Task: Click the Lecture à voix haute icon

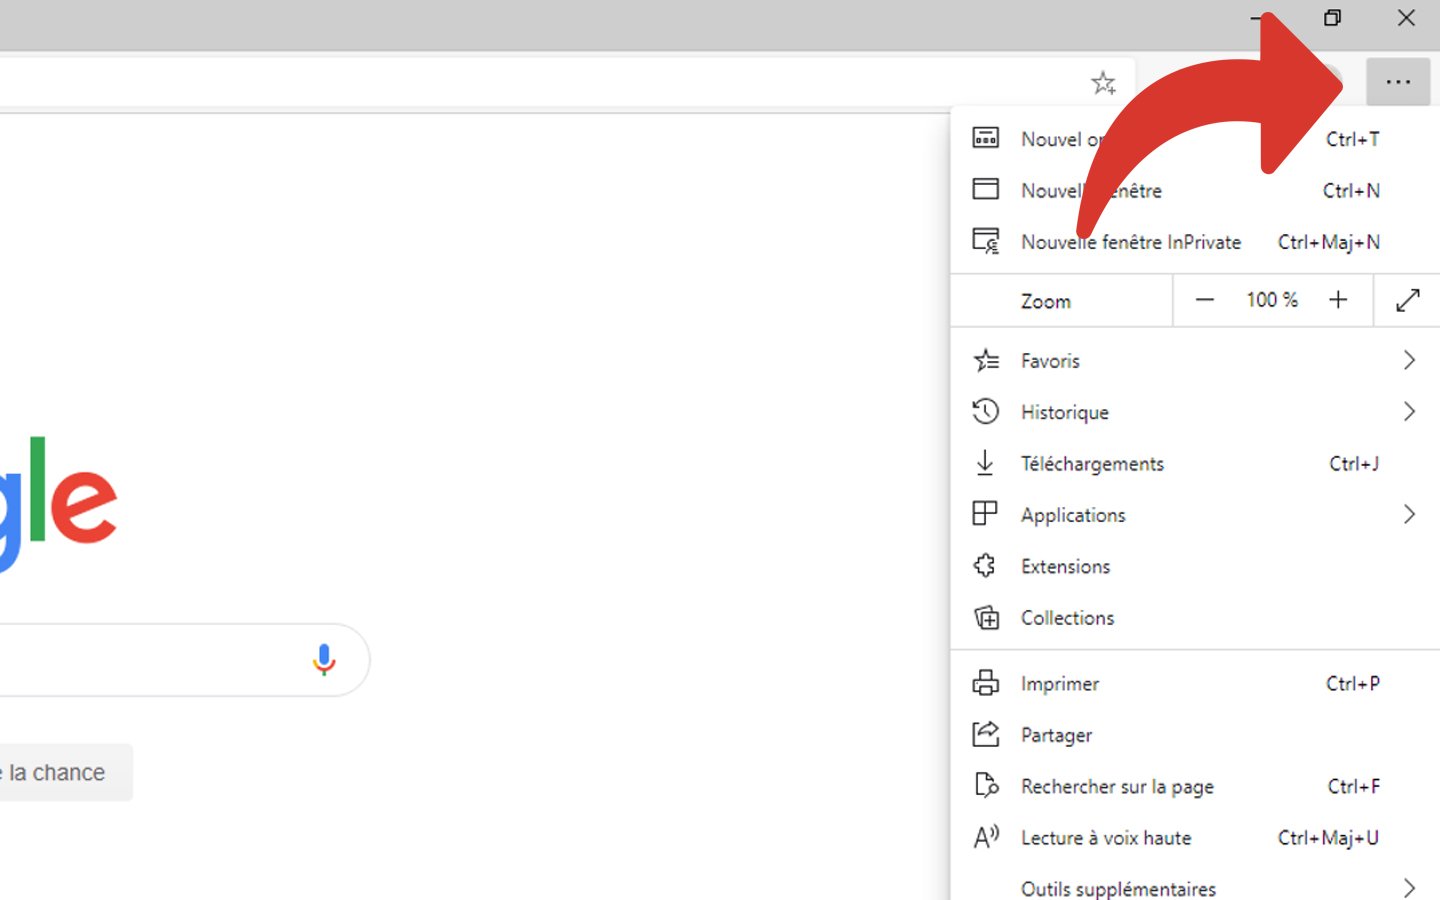Action: pos(985,837)
